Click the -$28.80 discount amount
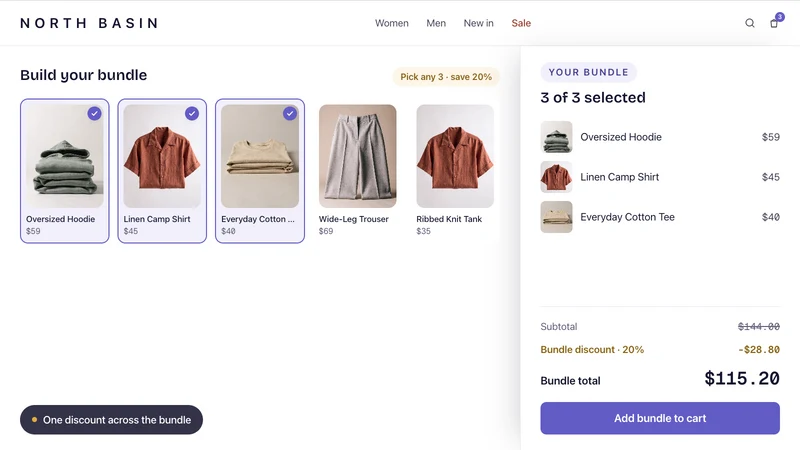 click(759, 349)
